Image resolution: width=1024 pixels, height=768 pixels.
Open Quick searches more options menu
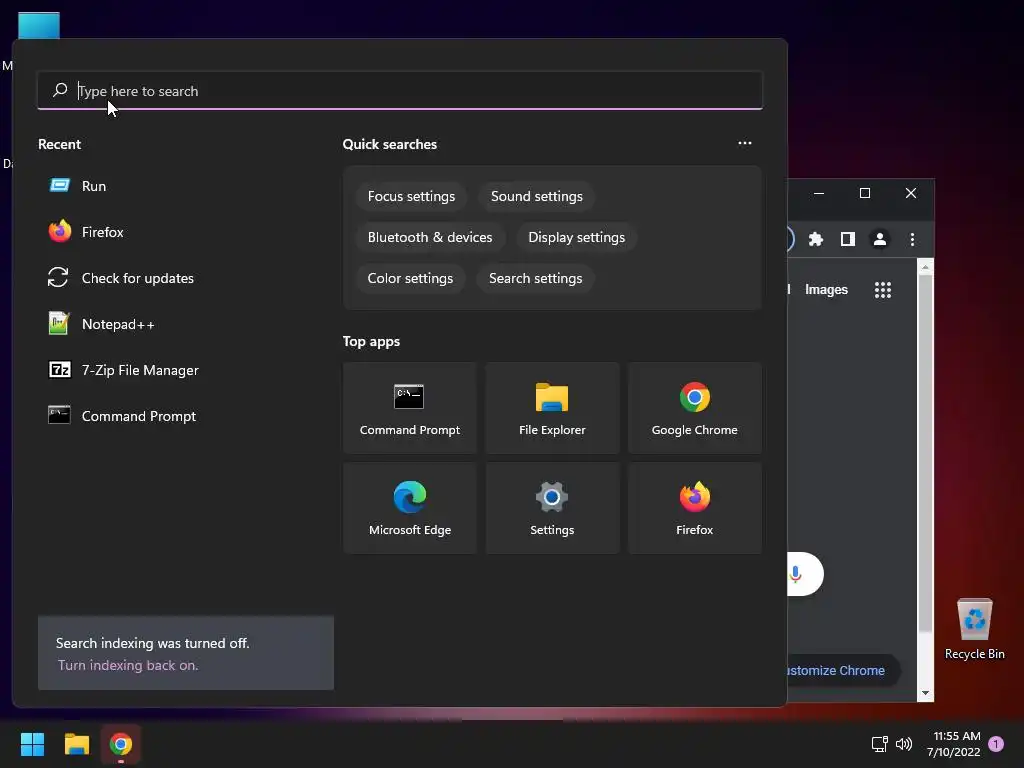(x=744, y=143)
